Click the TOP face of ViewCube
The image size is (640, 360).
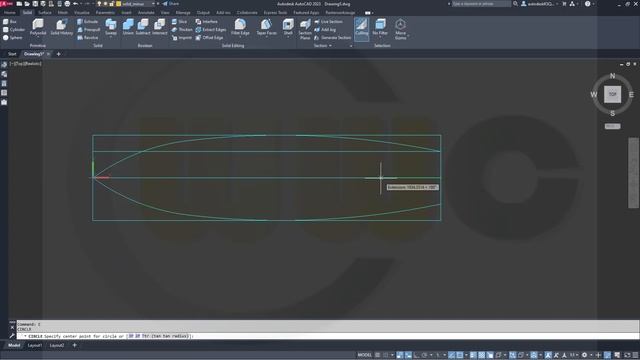click(612, 94)
